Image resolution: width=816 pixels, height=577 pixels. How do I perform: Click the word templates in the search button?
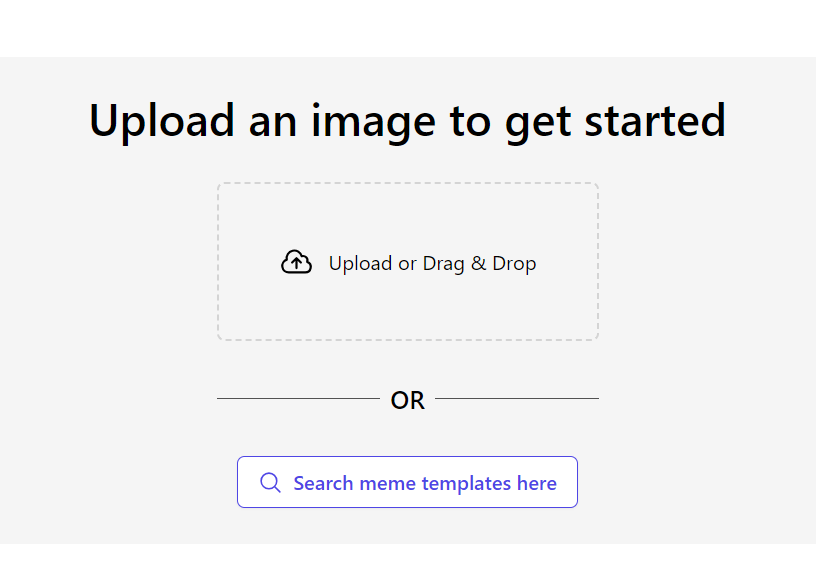(x=466, y=484)
